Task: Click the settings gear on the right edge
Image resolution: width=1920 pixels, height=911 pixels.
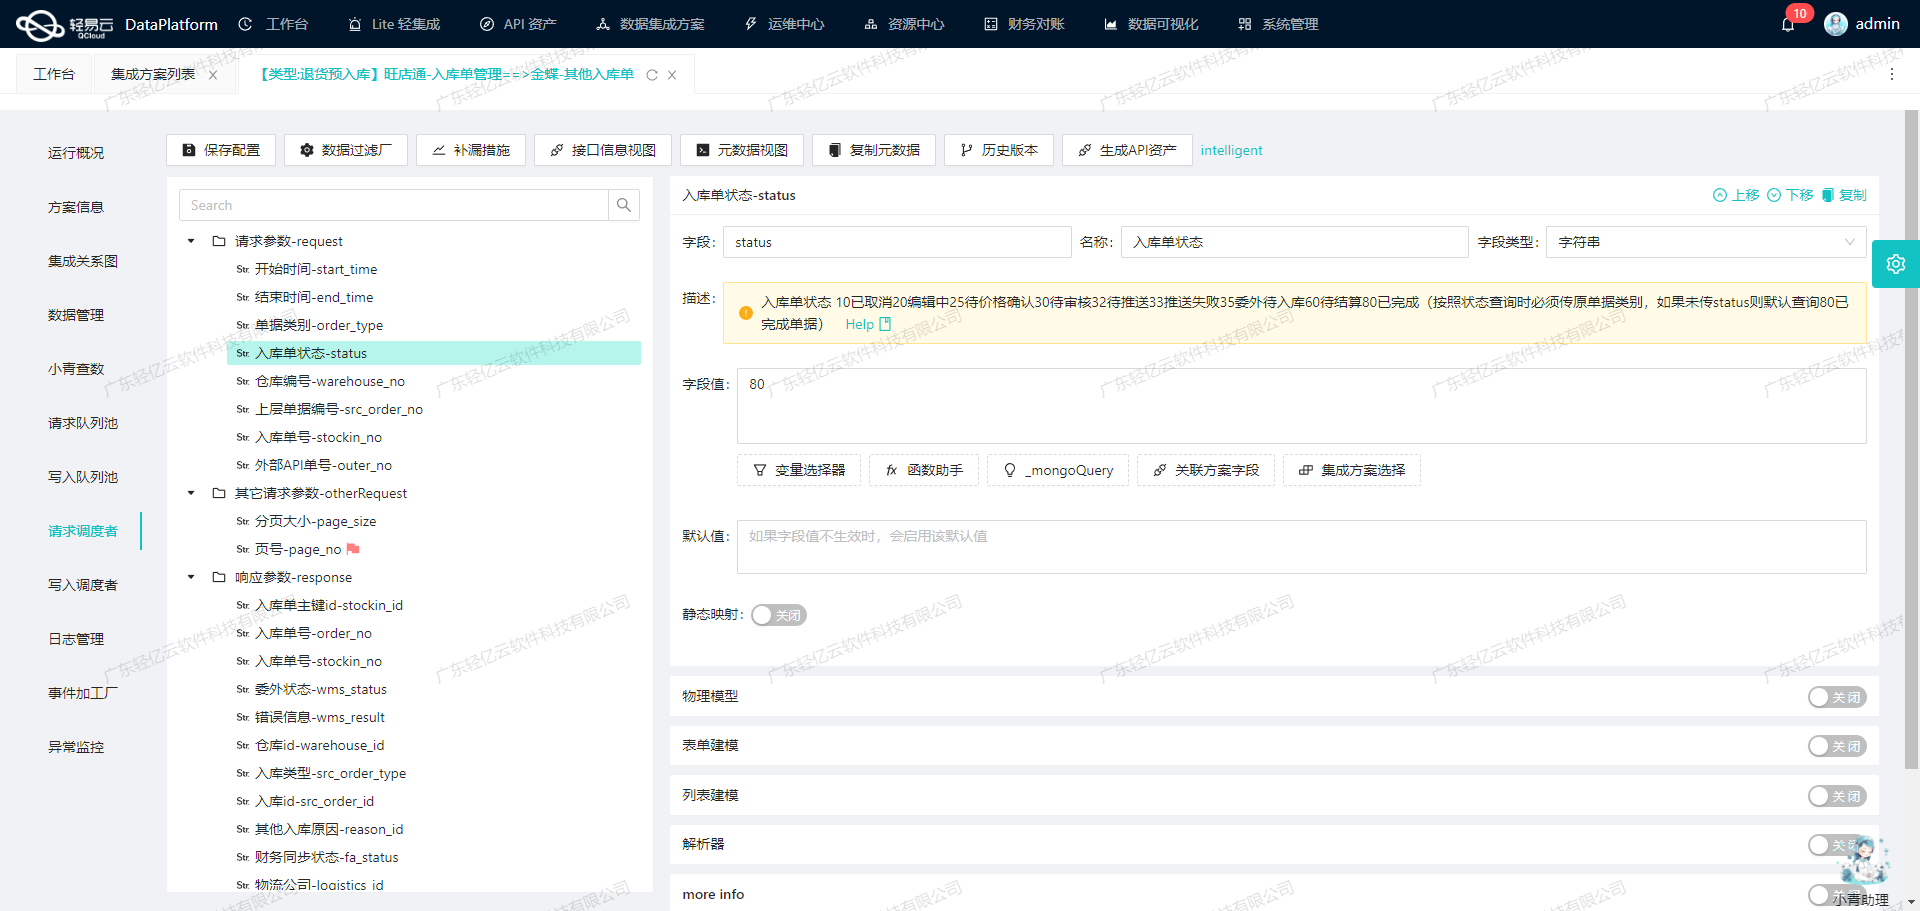Action: pos(1896,263)
